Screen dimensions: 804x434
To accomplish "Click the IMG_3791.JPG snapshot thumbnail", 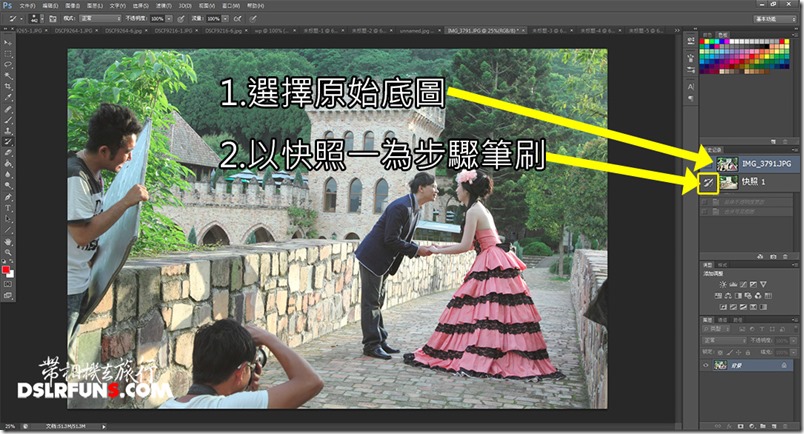I will click(726, 164).
